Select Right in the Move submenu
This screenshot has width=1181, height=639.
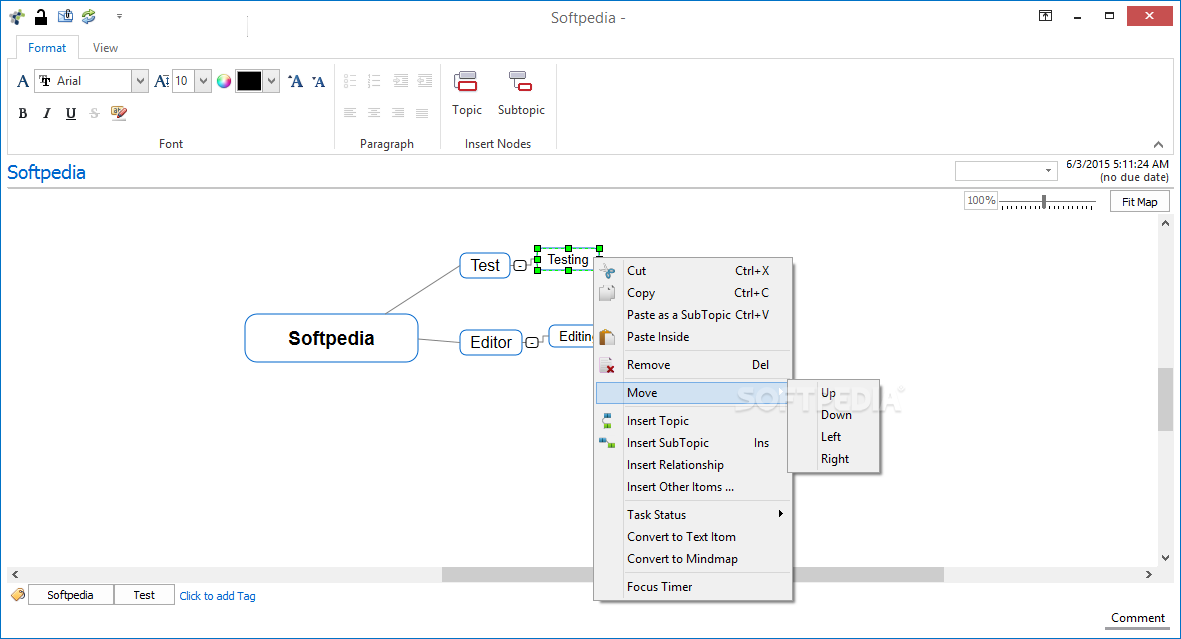point(834,459)
